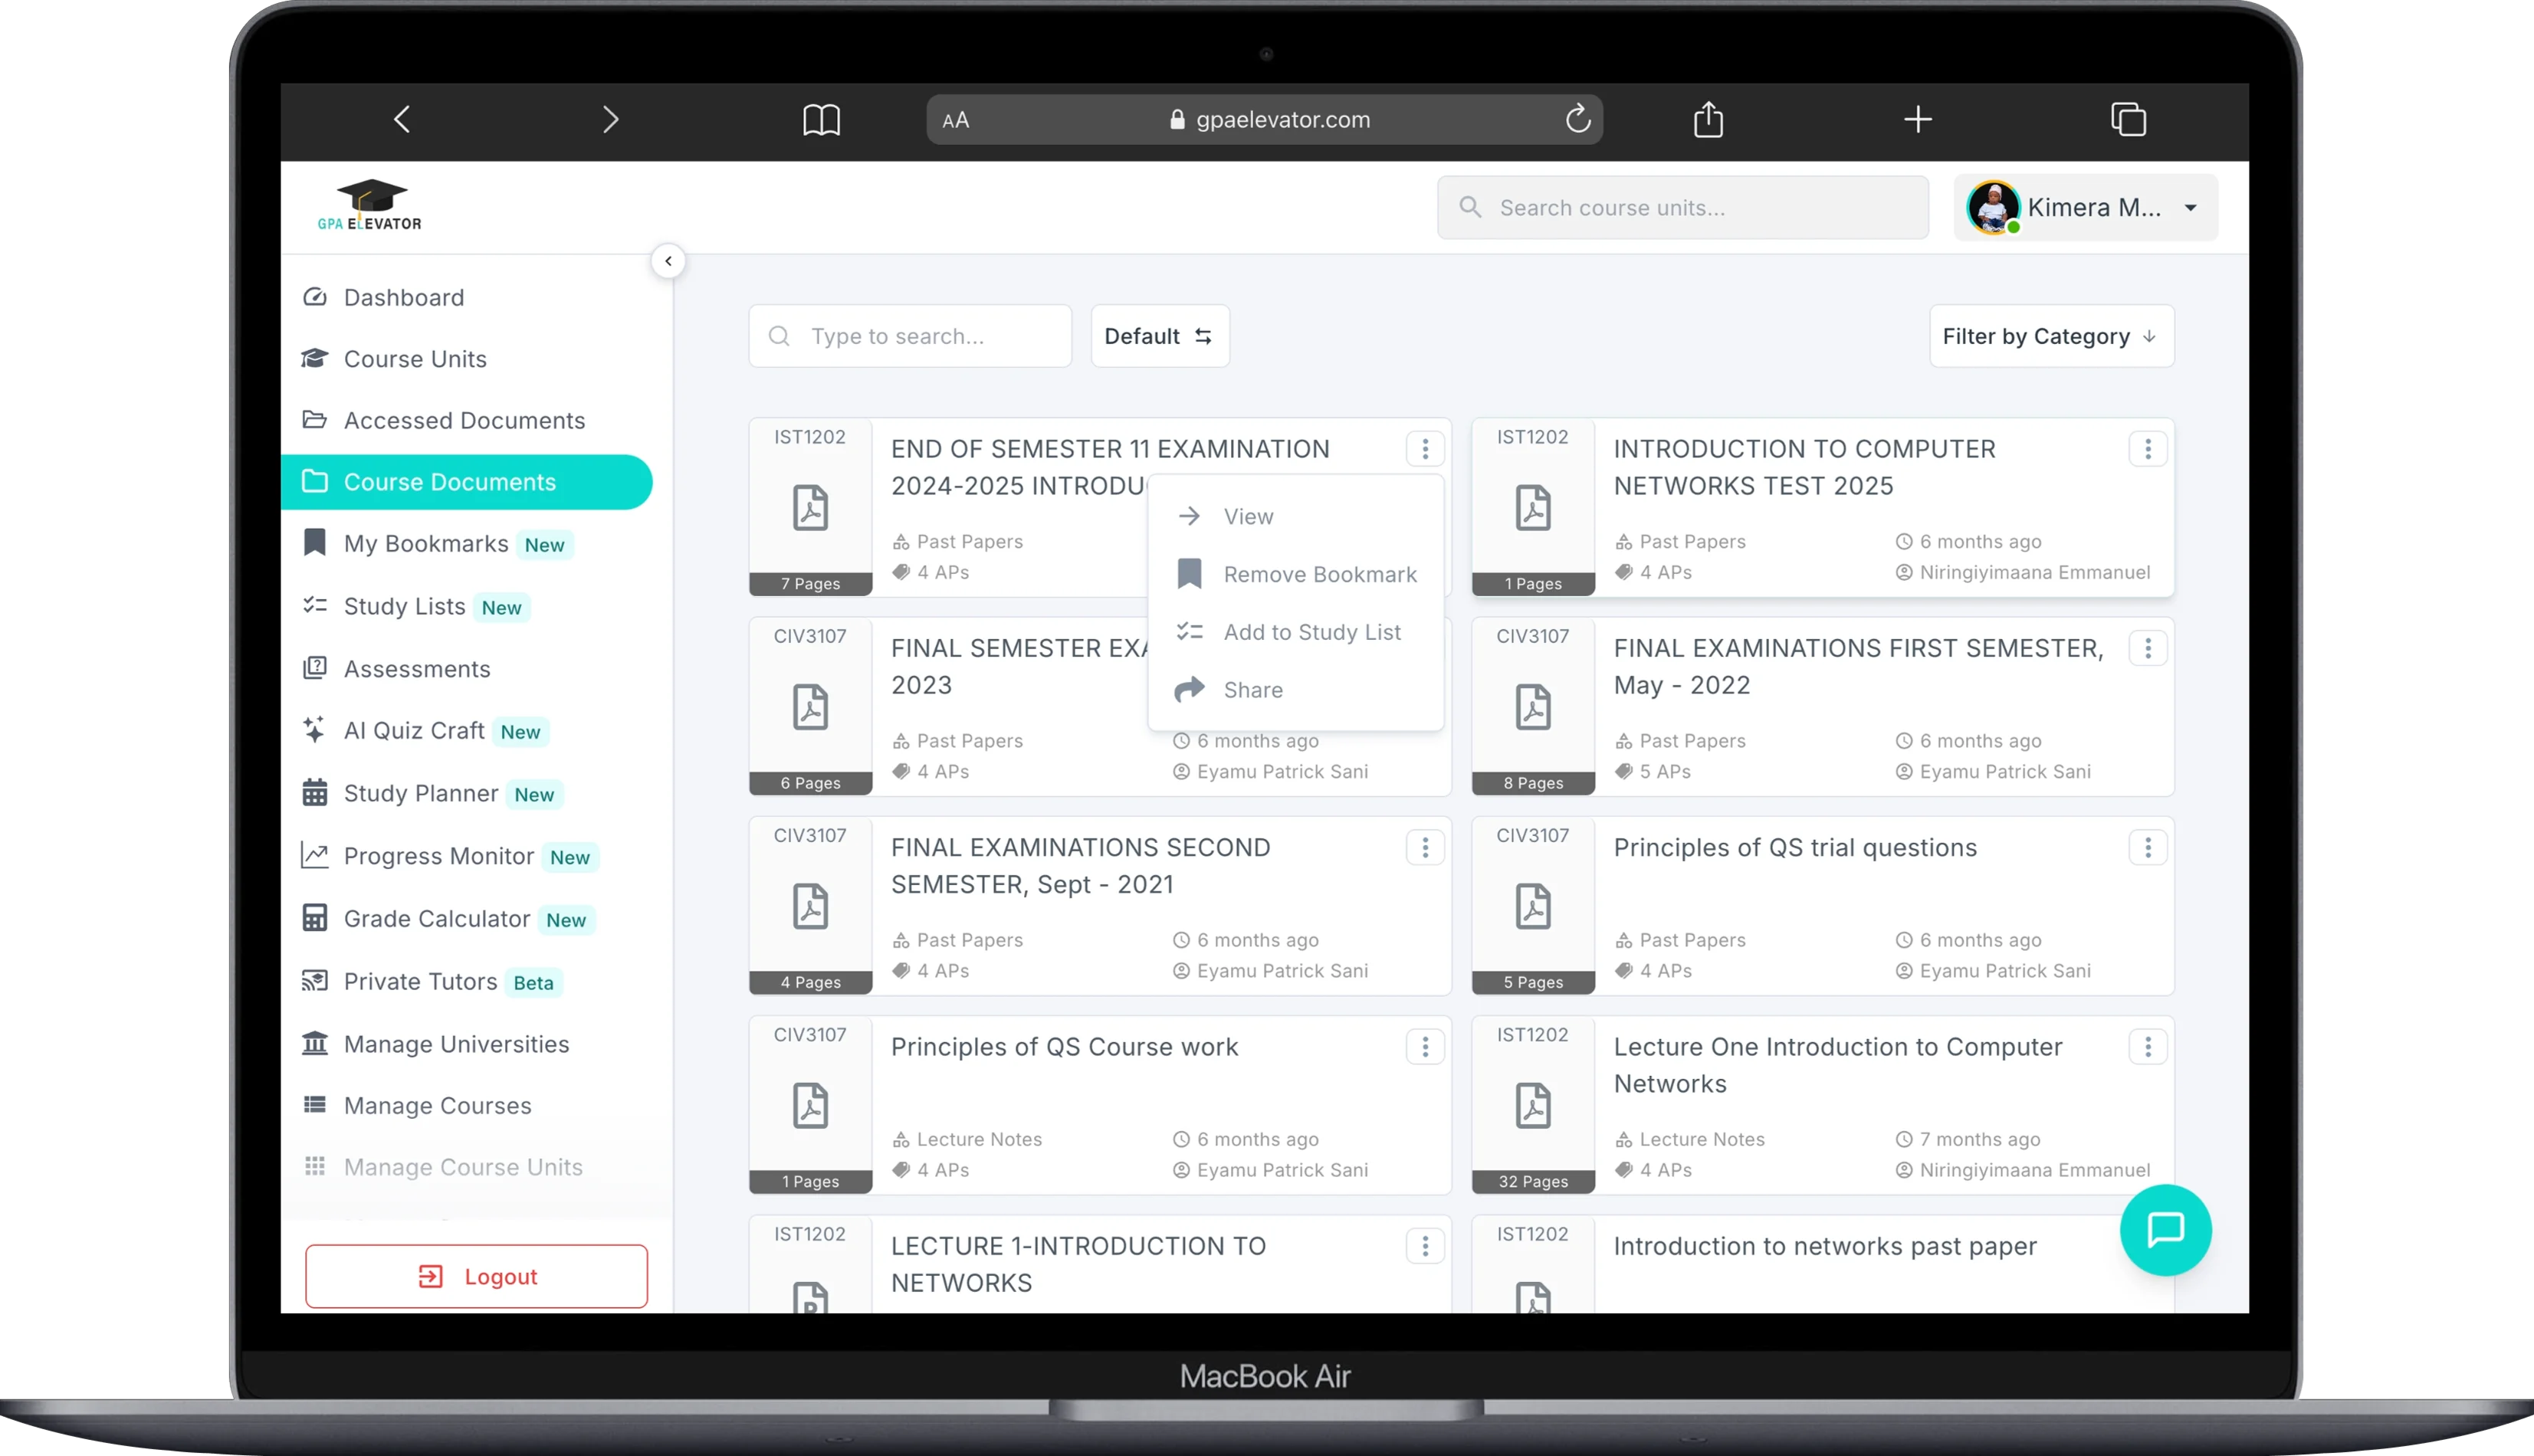Click PDF icon of the 32 Pages document

1533,1106
